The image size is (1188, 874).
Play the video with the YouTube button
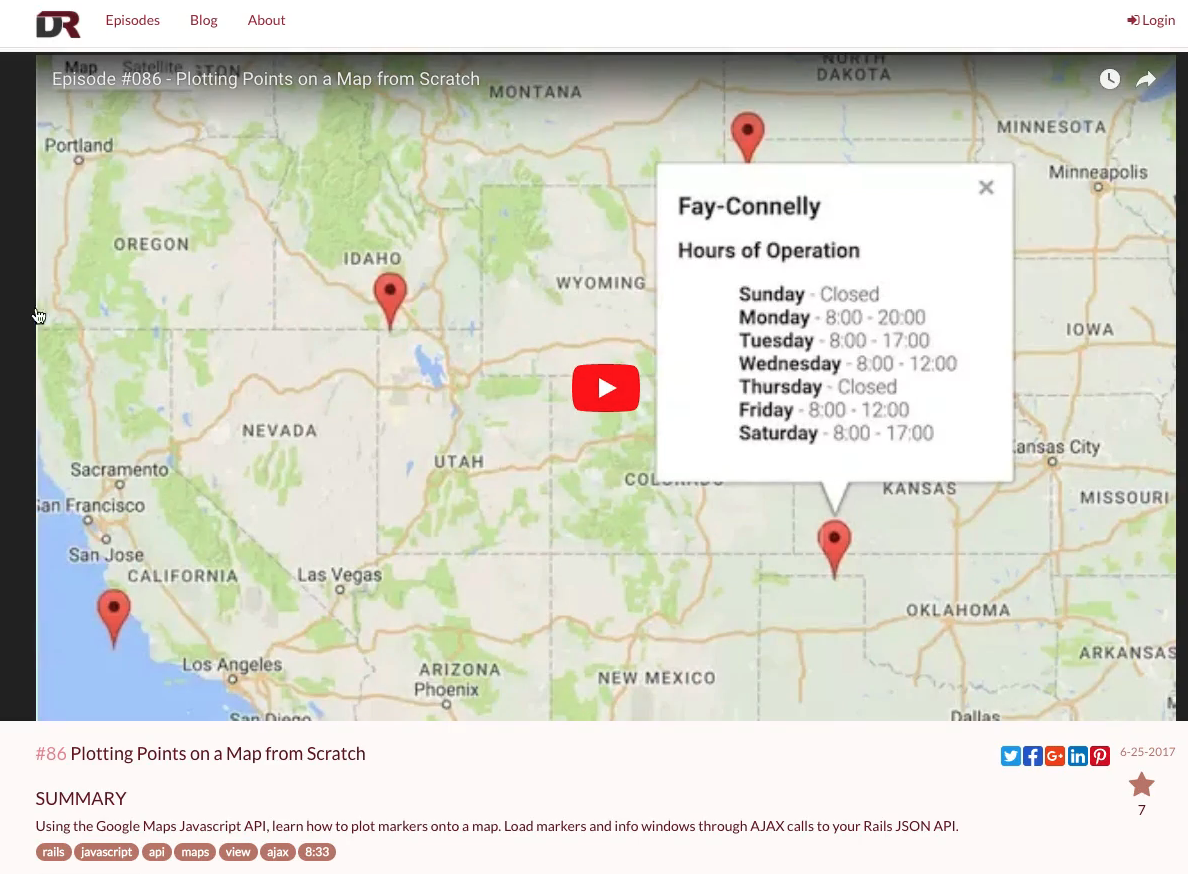tap(605, 388)
